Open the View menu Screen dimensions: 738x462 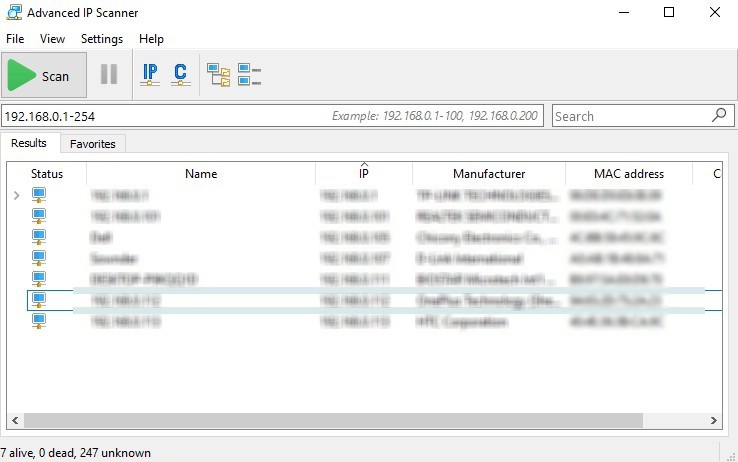click(x=52, y=39)
